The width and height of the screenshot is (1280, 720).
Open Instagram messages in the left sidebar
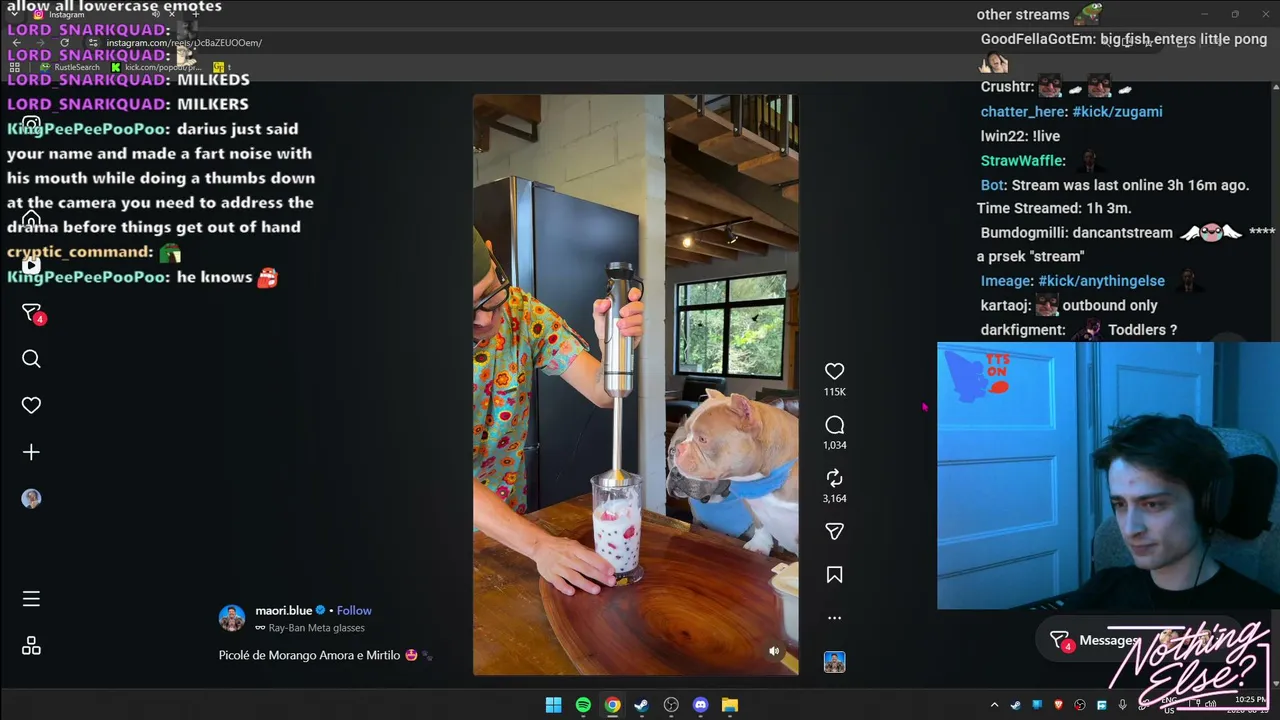pos(31,313)
